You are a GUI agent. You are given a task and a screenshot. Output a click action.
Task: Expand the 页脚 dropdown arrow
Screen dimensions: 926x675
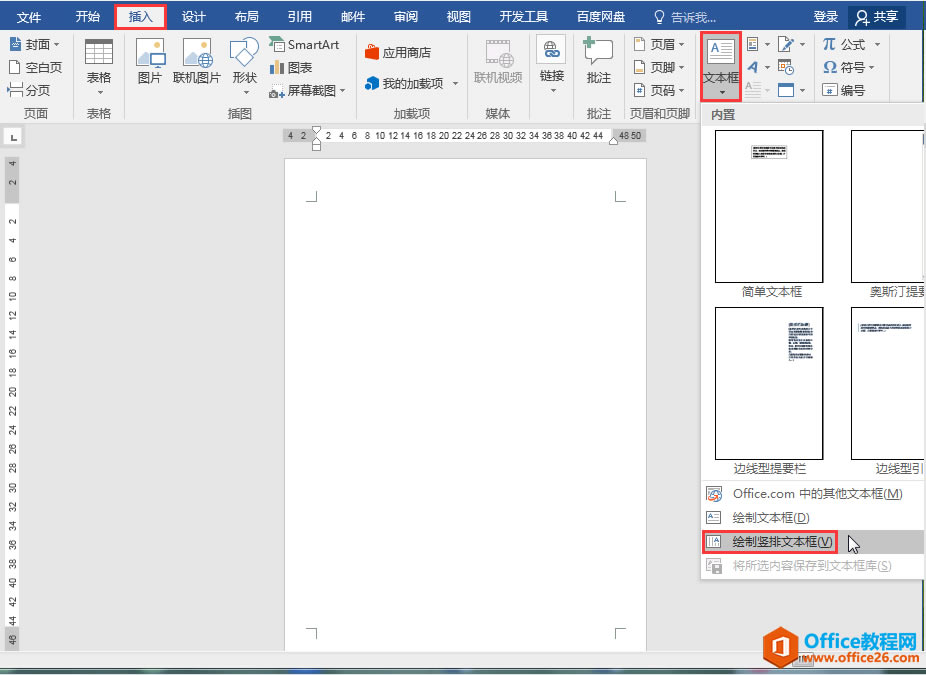(682, 68)
